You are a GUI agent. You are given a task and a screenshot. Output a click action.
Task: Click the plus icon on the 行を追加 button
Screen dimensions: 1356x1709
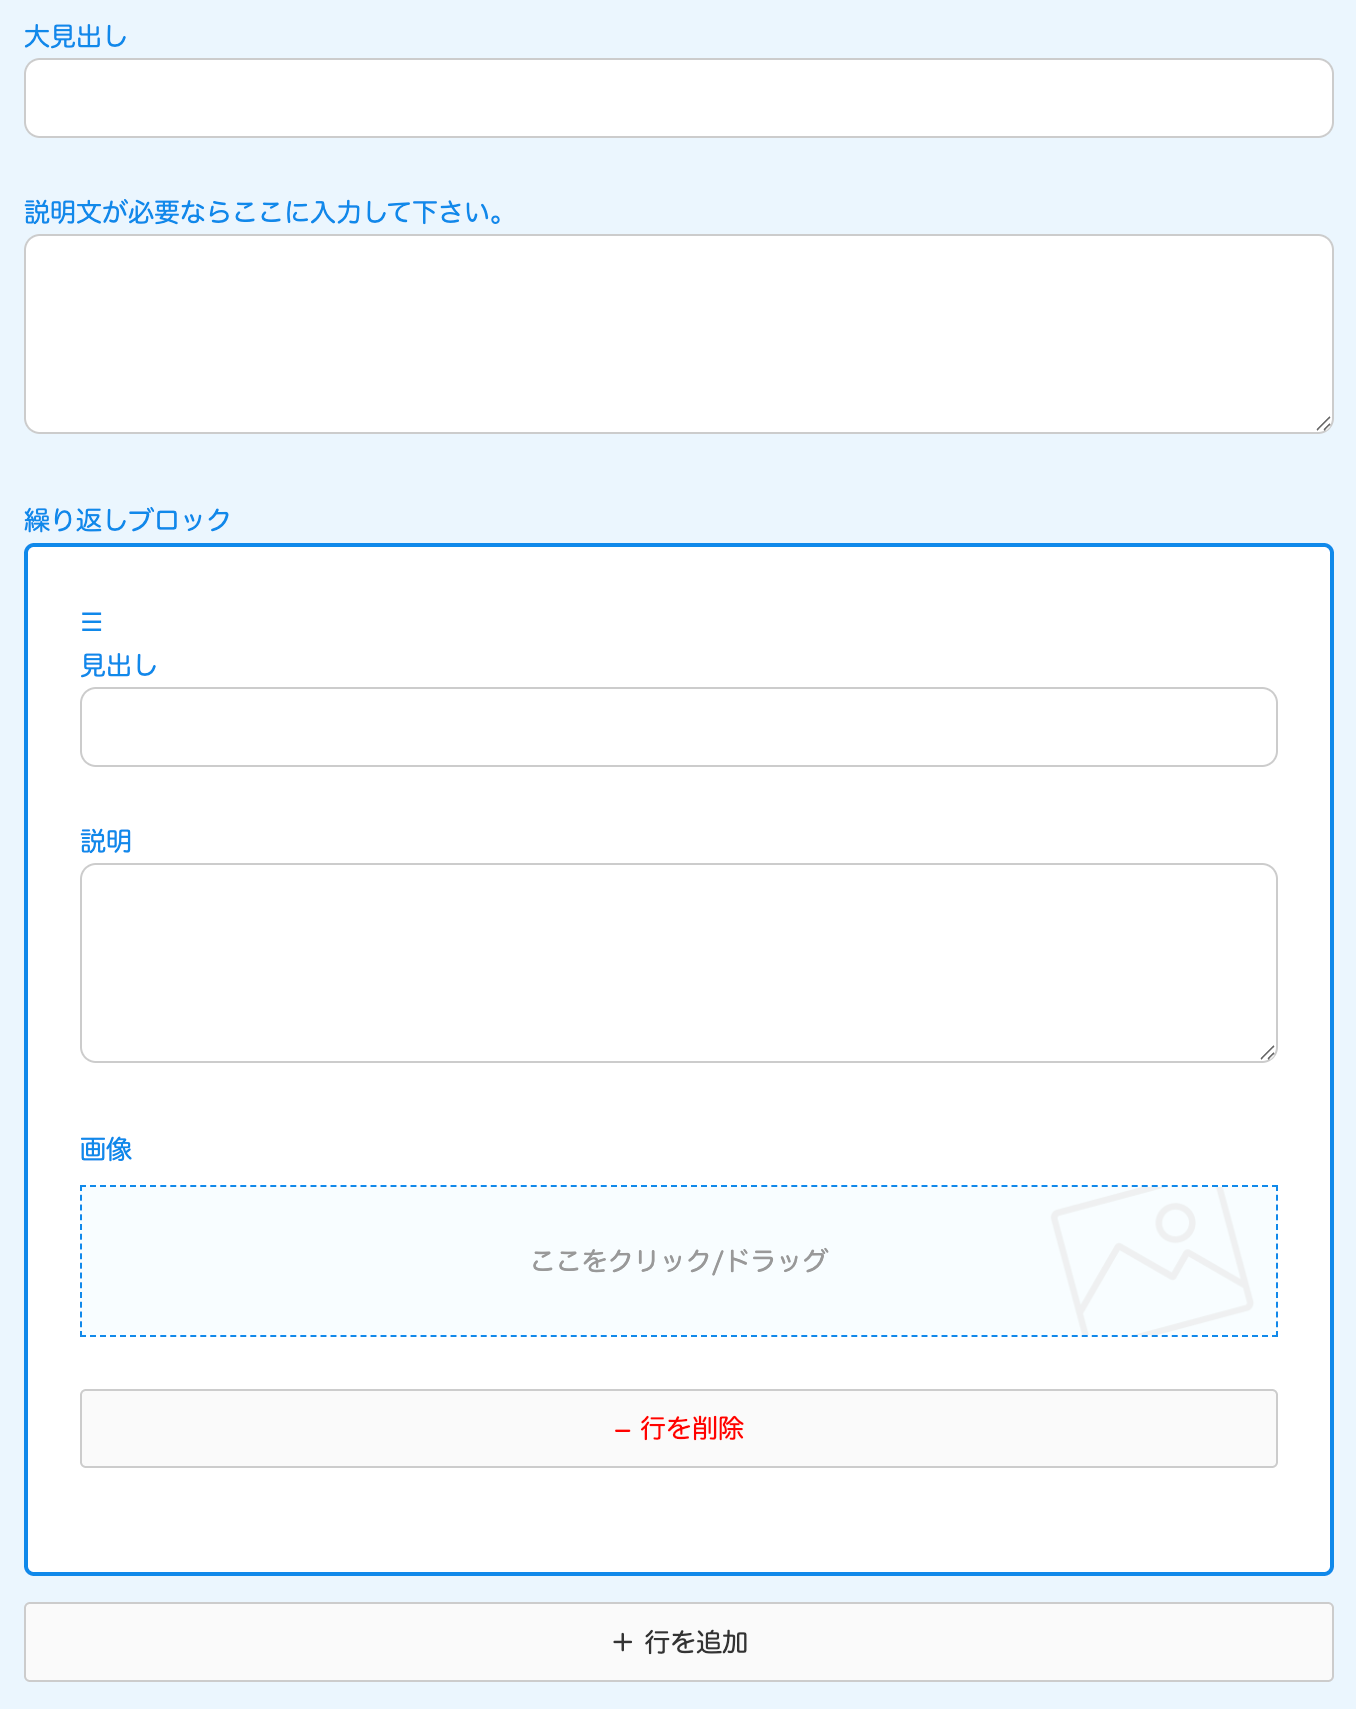coord(622,1642)
